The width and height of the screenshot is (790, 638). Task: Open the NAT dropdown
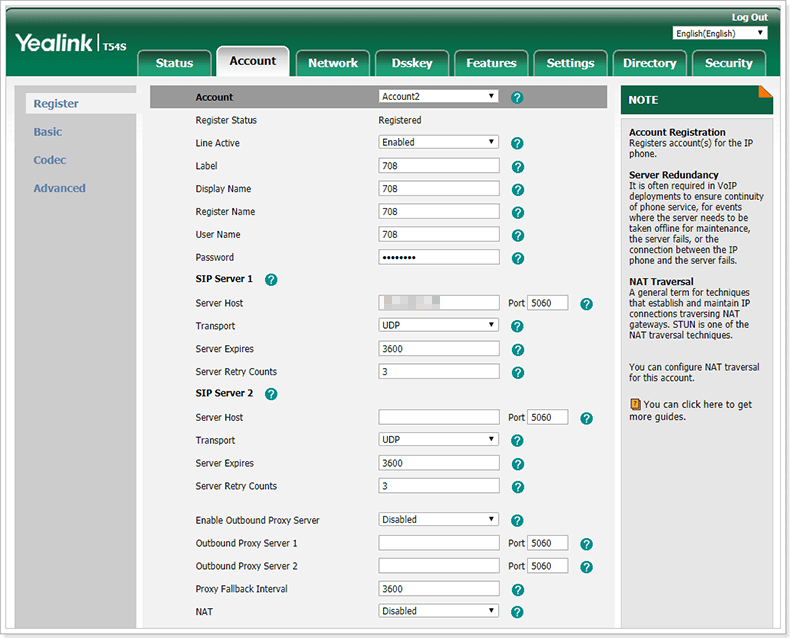(x=438, y=611)
